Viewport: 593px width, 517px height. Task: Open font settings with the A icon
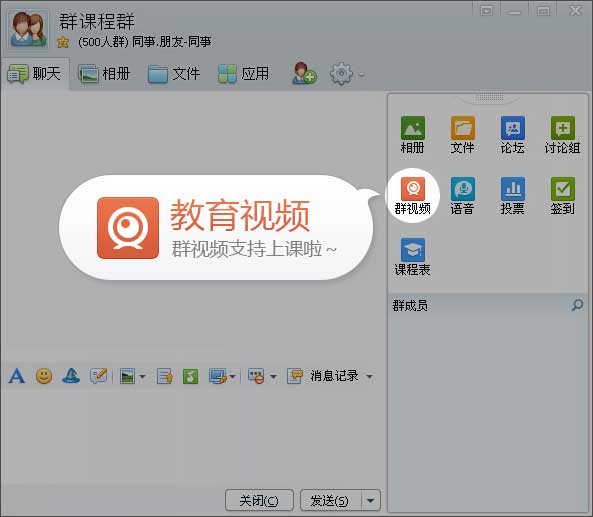point(17,376)
